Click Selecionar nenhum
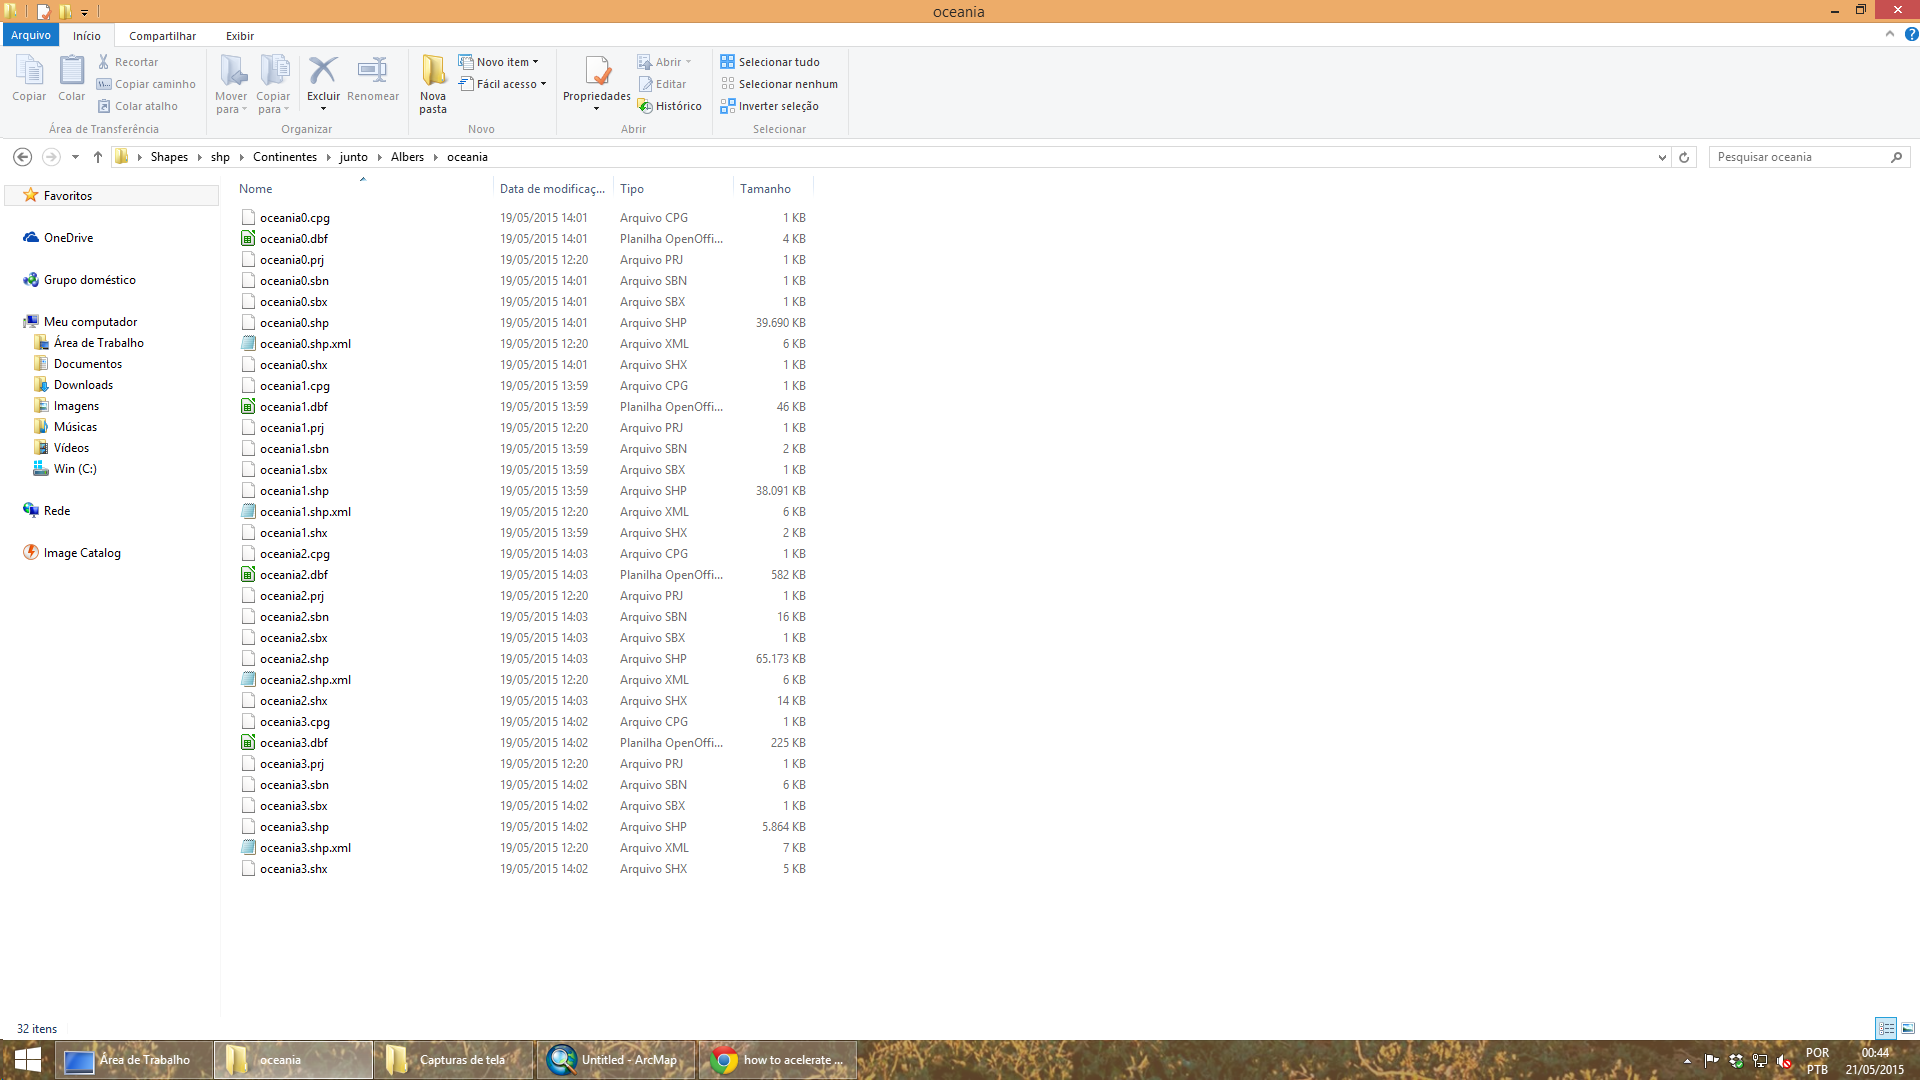Viewport: 1920px width, 1080px height. (x=779, y=84)
